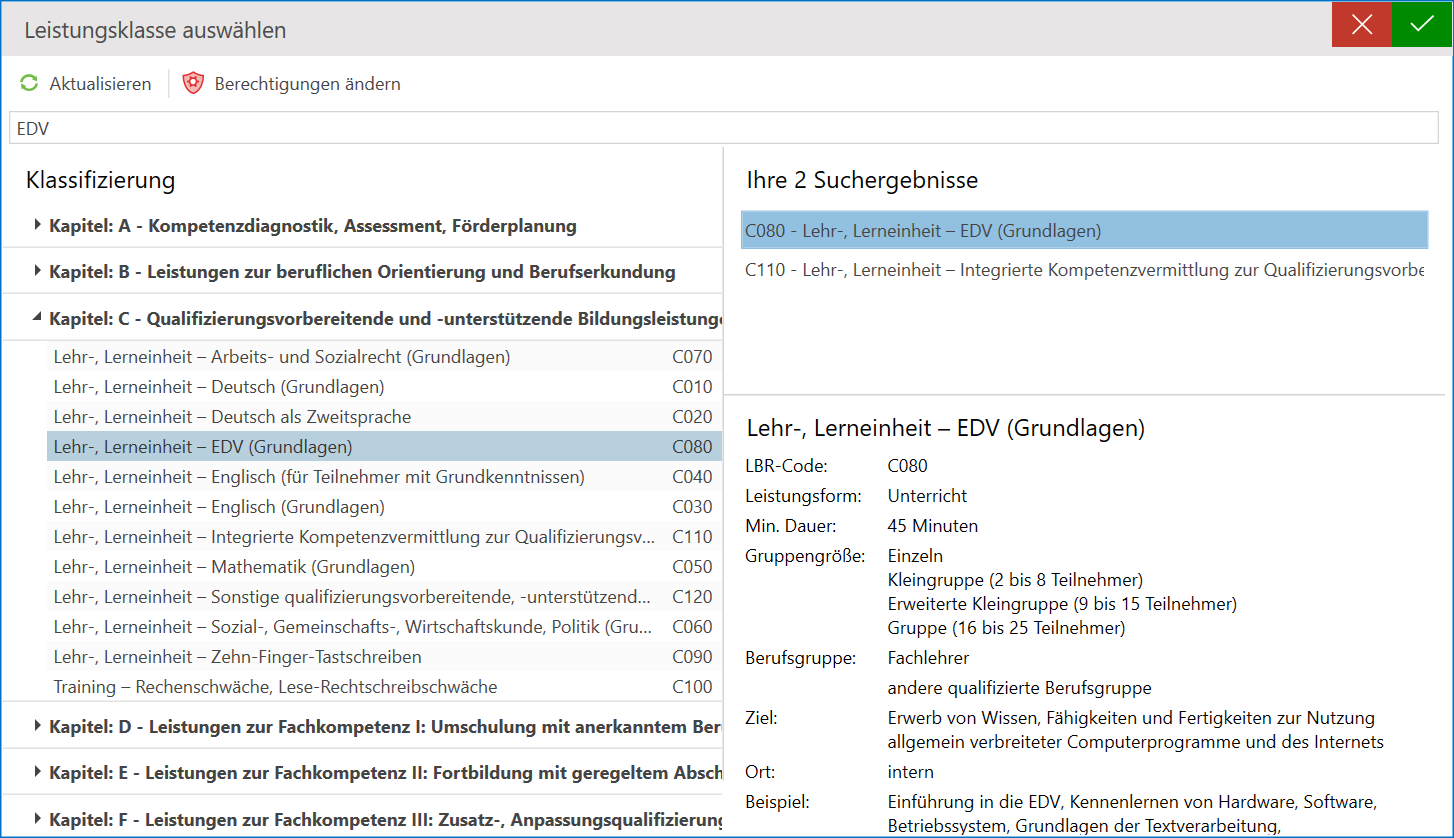This screenshot has width=1454, height=838.
Task: Click the detail title Lehr-, Lerneinheit – EDV
Action: coord(945,428)
